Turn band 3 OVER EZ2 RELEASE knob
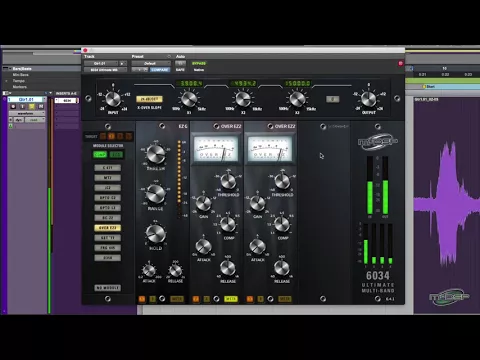The image size is (480, 360). 282,268
